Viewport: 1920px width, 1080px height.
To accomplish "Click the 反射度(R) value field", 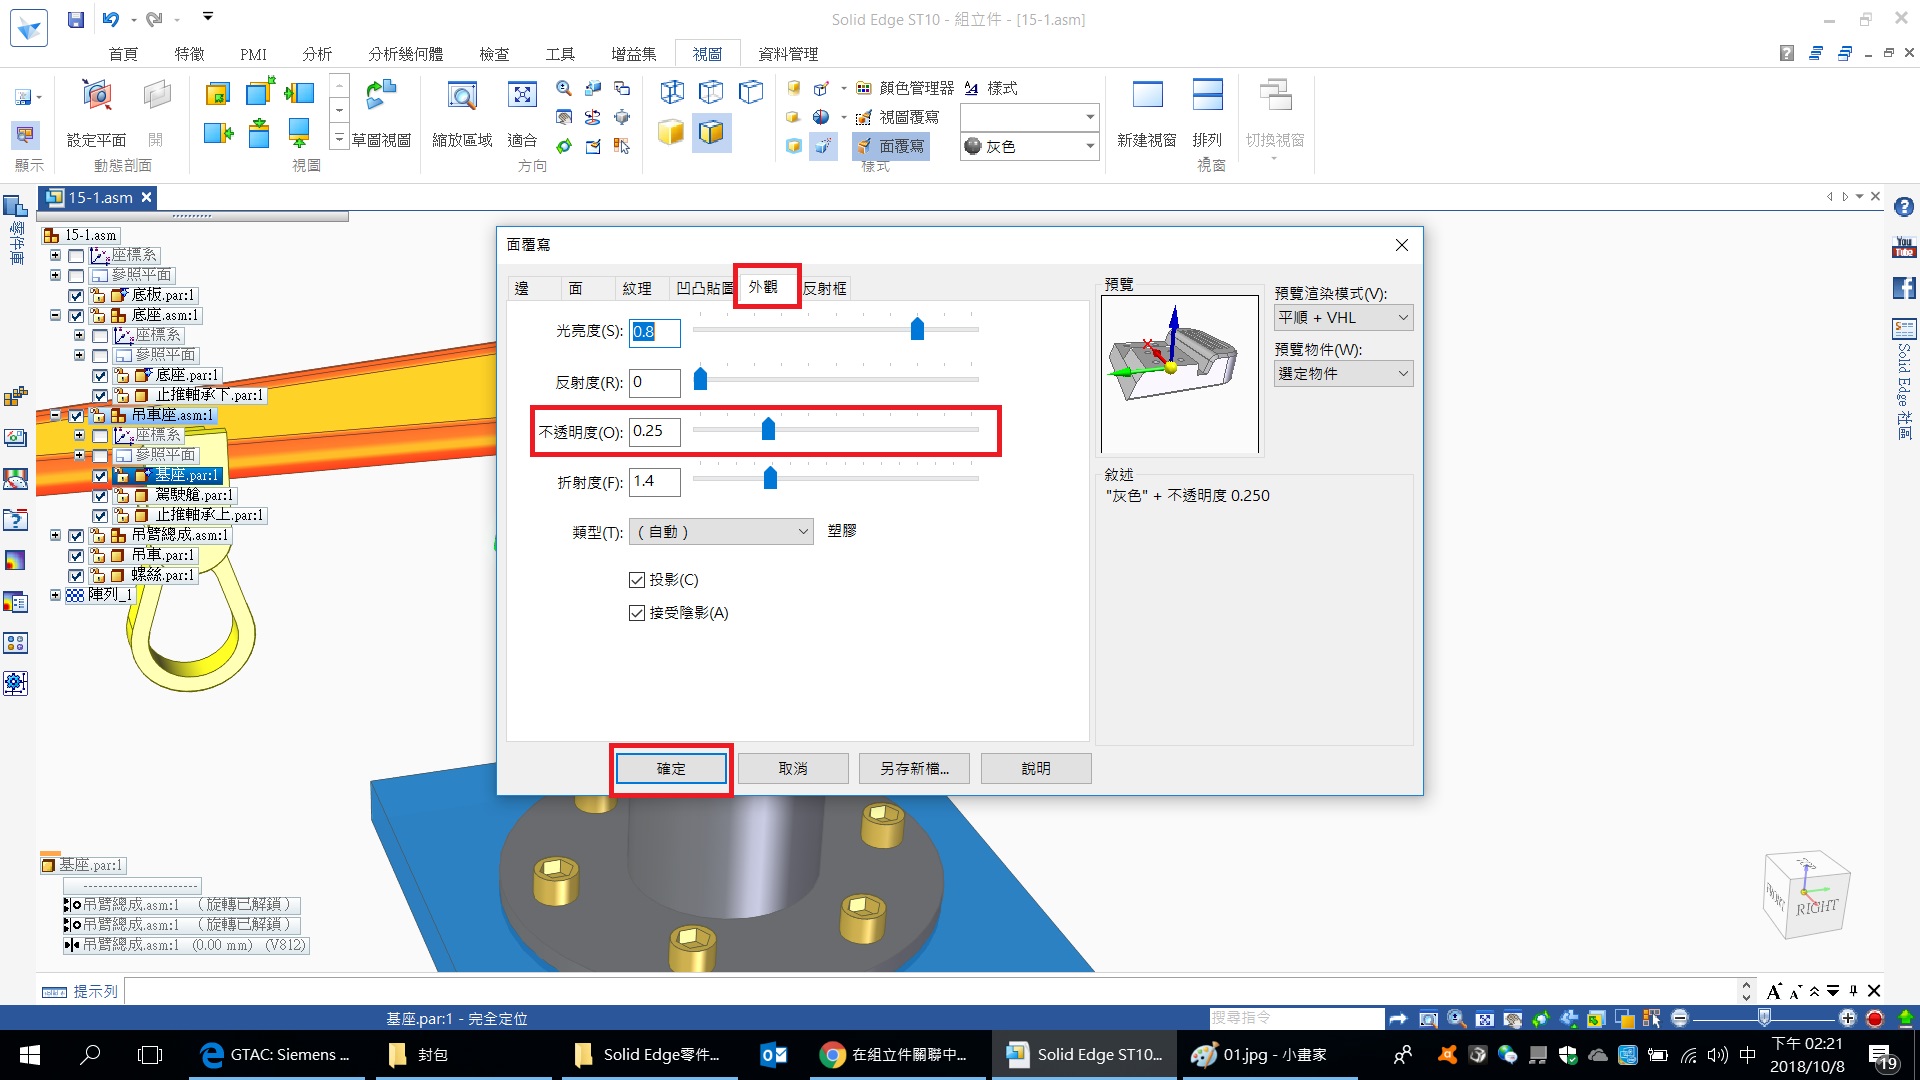I will pos(655,382).
